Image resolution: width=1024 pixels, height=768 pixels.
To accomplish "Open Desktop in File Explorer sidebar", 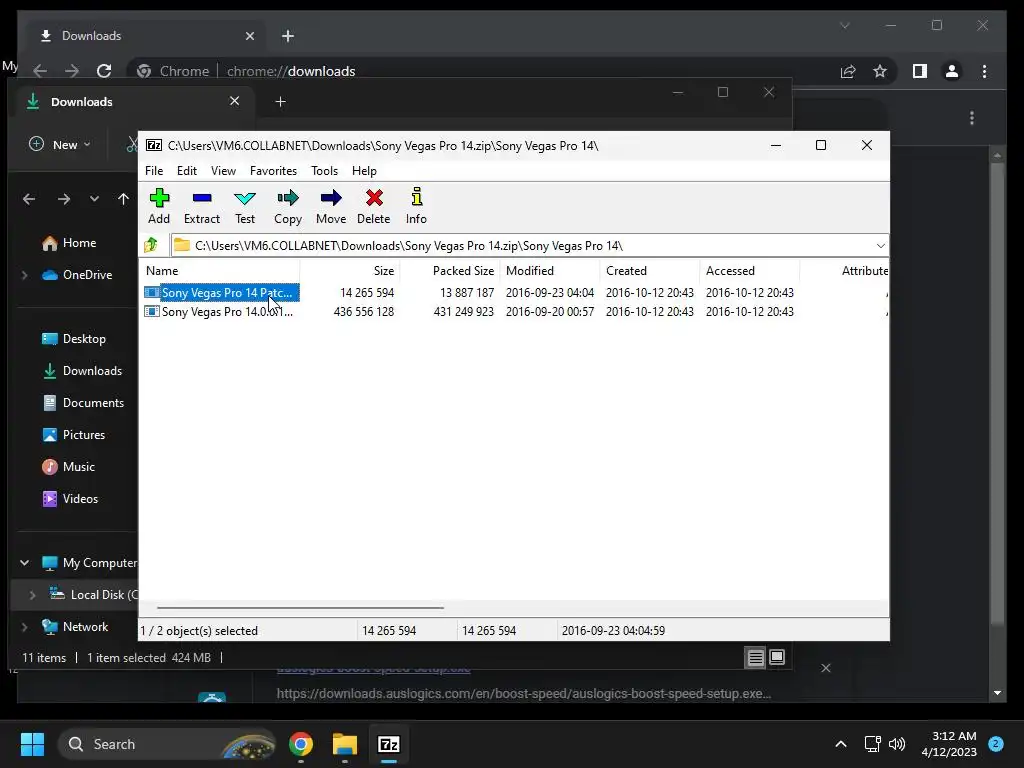I will (x=74, y=339).
